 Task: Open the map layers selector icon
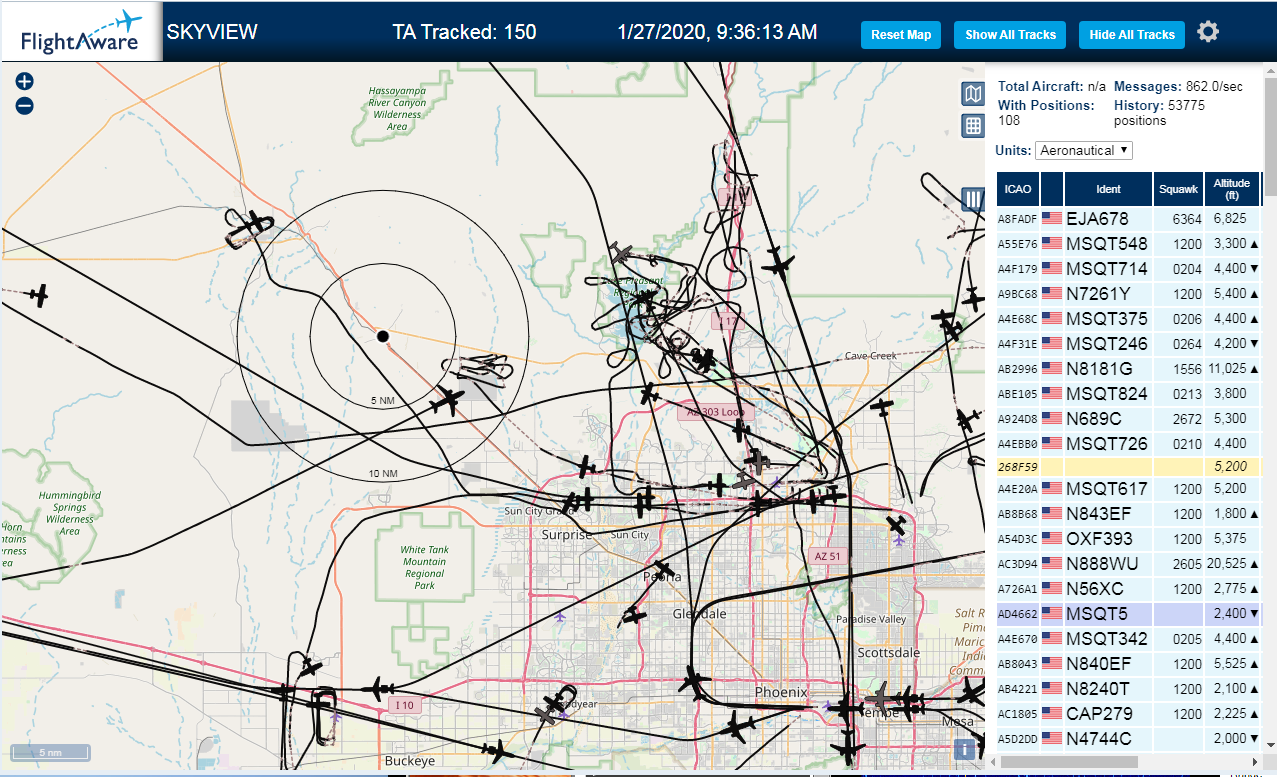coord(972,94)
